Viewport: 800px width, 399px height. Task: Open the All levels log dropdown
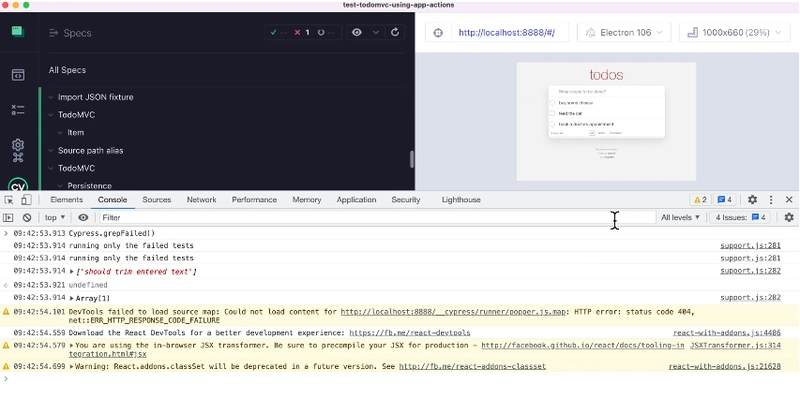680,218
